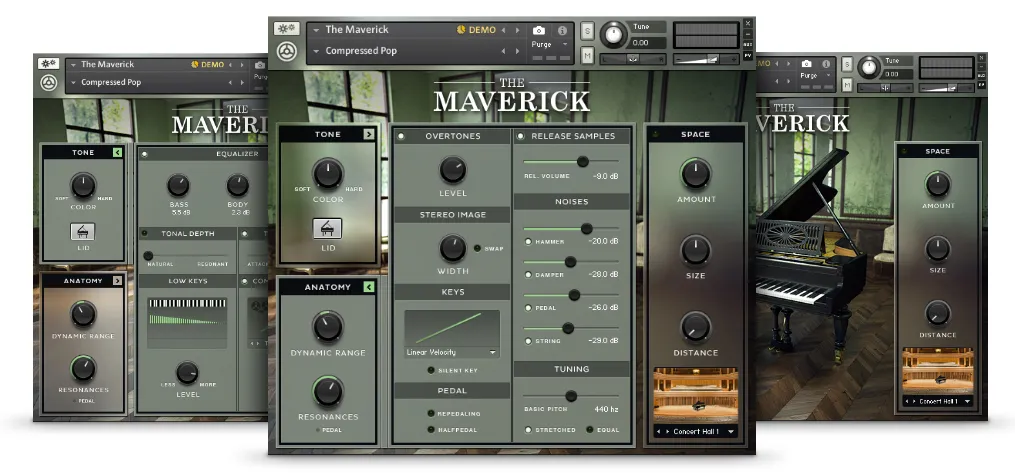Click the Tune knob in center window
The height and width of the screenshot is (473, 1015).
614,34
